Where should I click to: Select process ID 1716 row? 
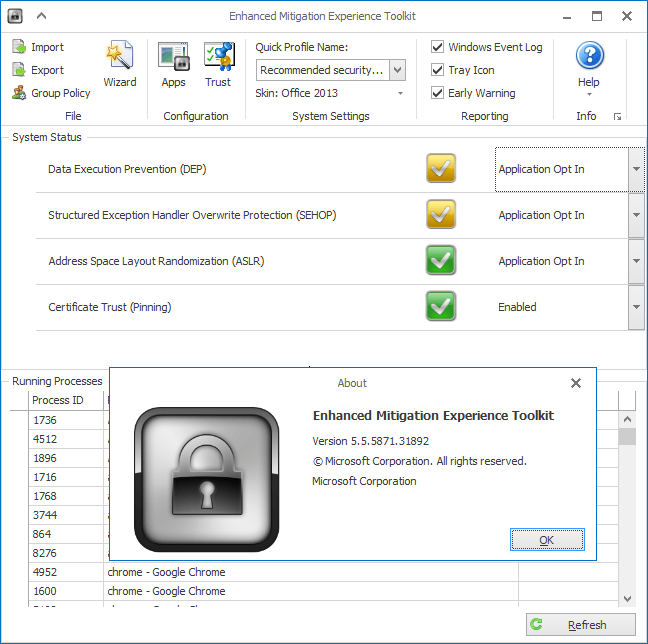tap(66, 477)
